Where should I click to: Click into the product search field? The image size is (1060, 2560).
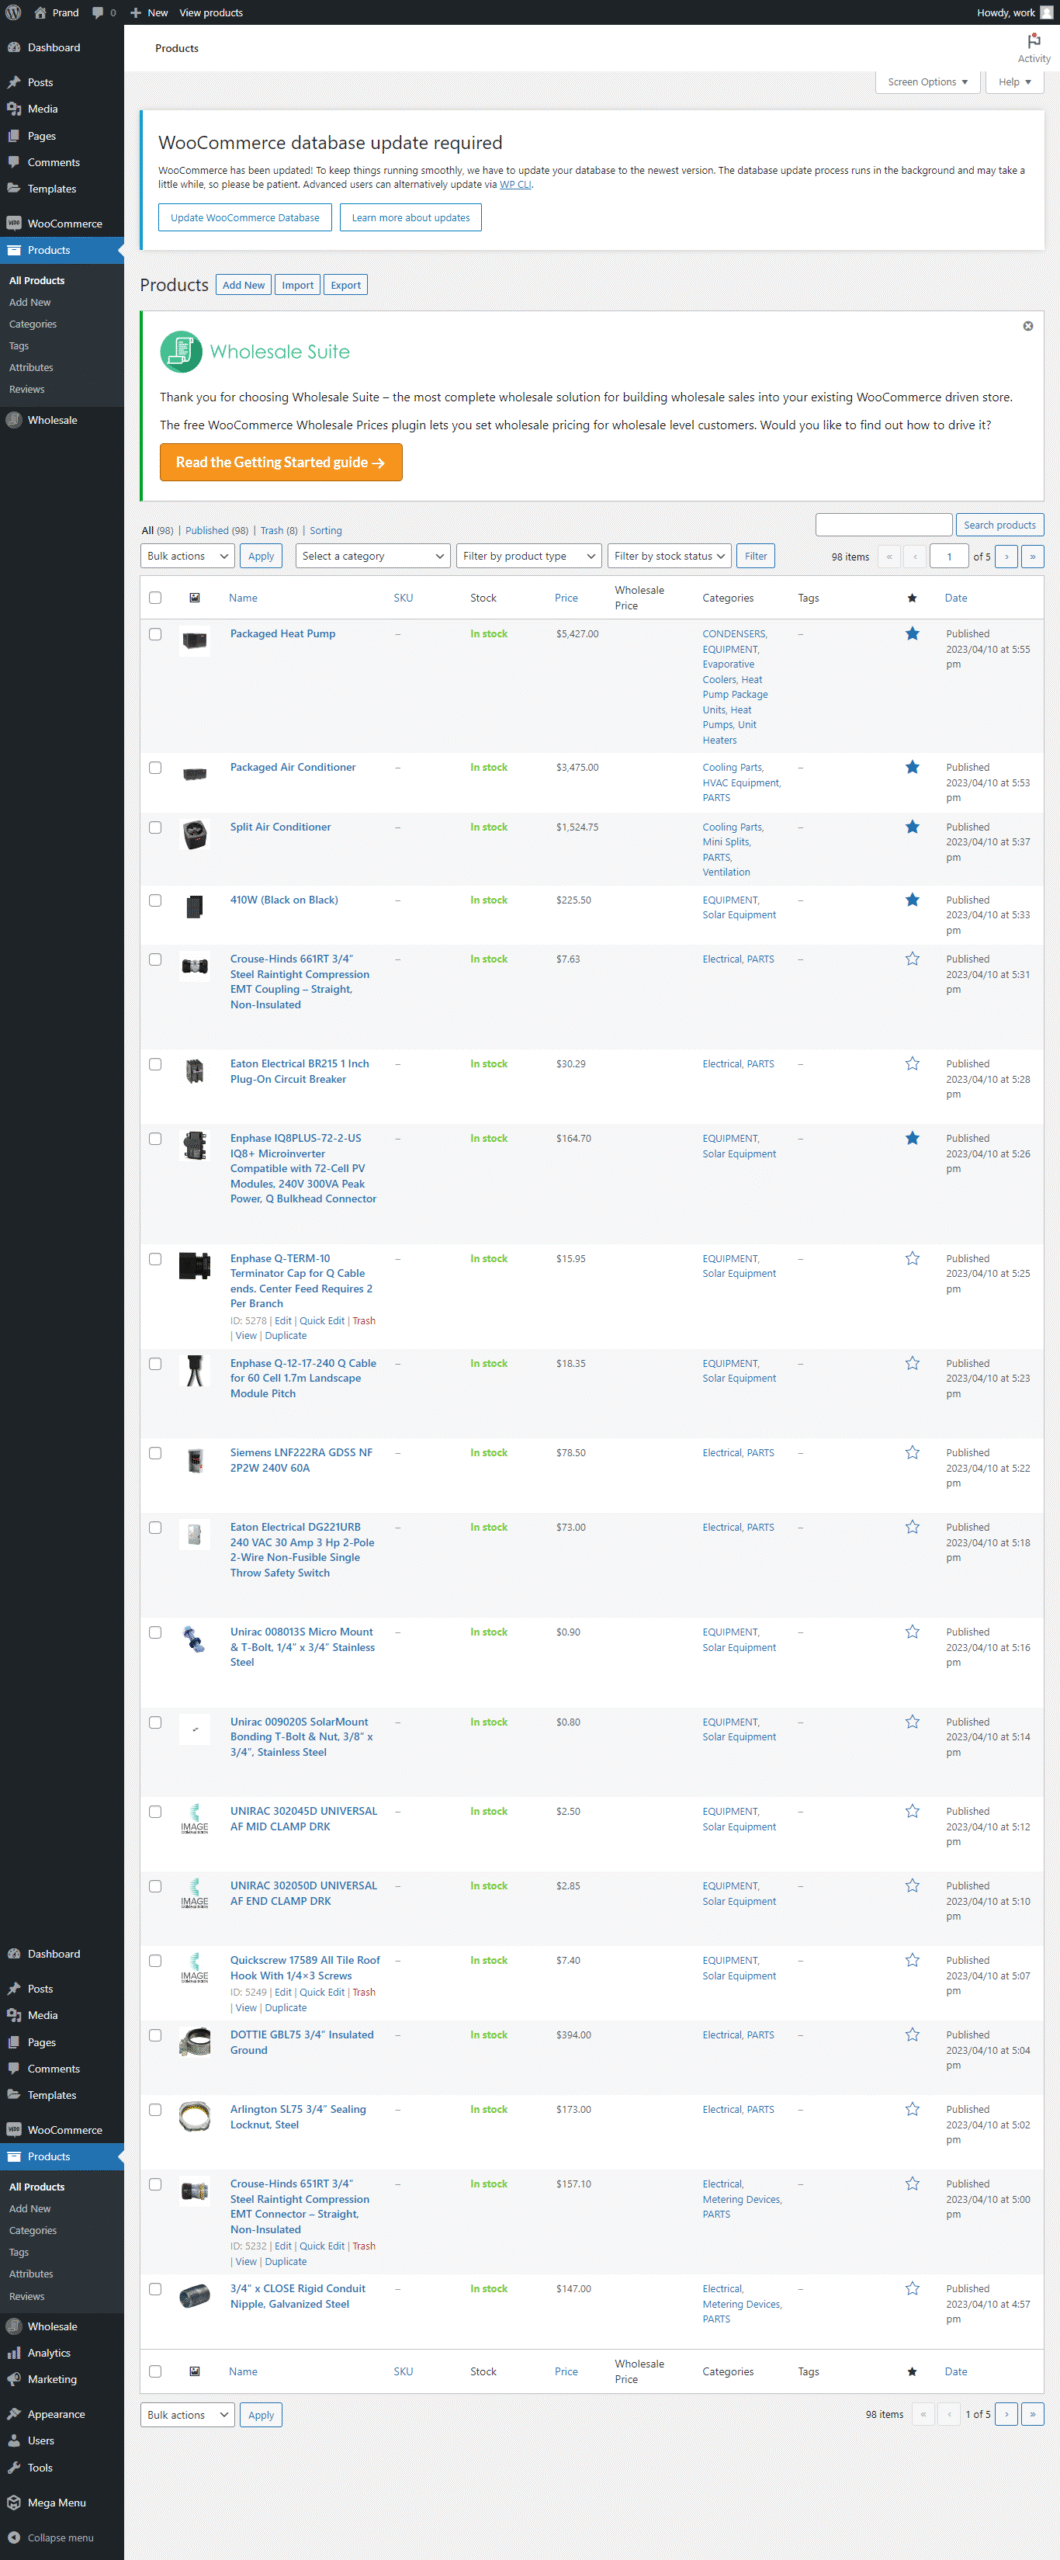[883, 525]
